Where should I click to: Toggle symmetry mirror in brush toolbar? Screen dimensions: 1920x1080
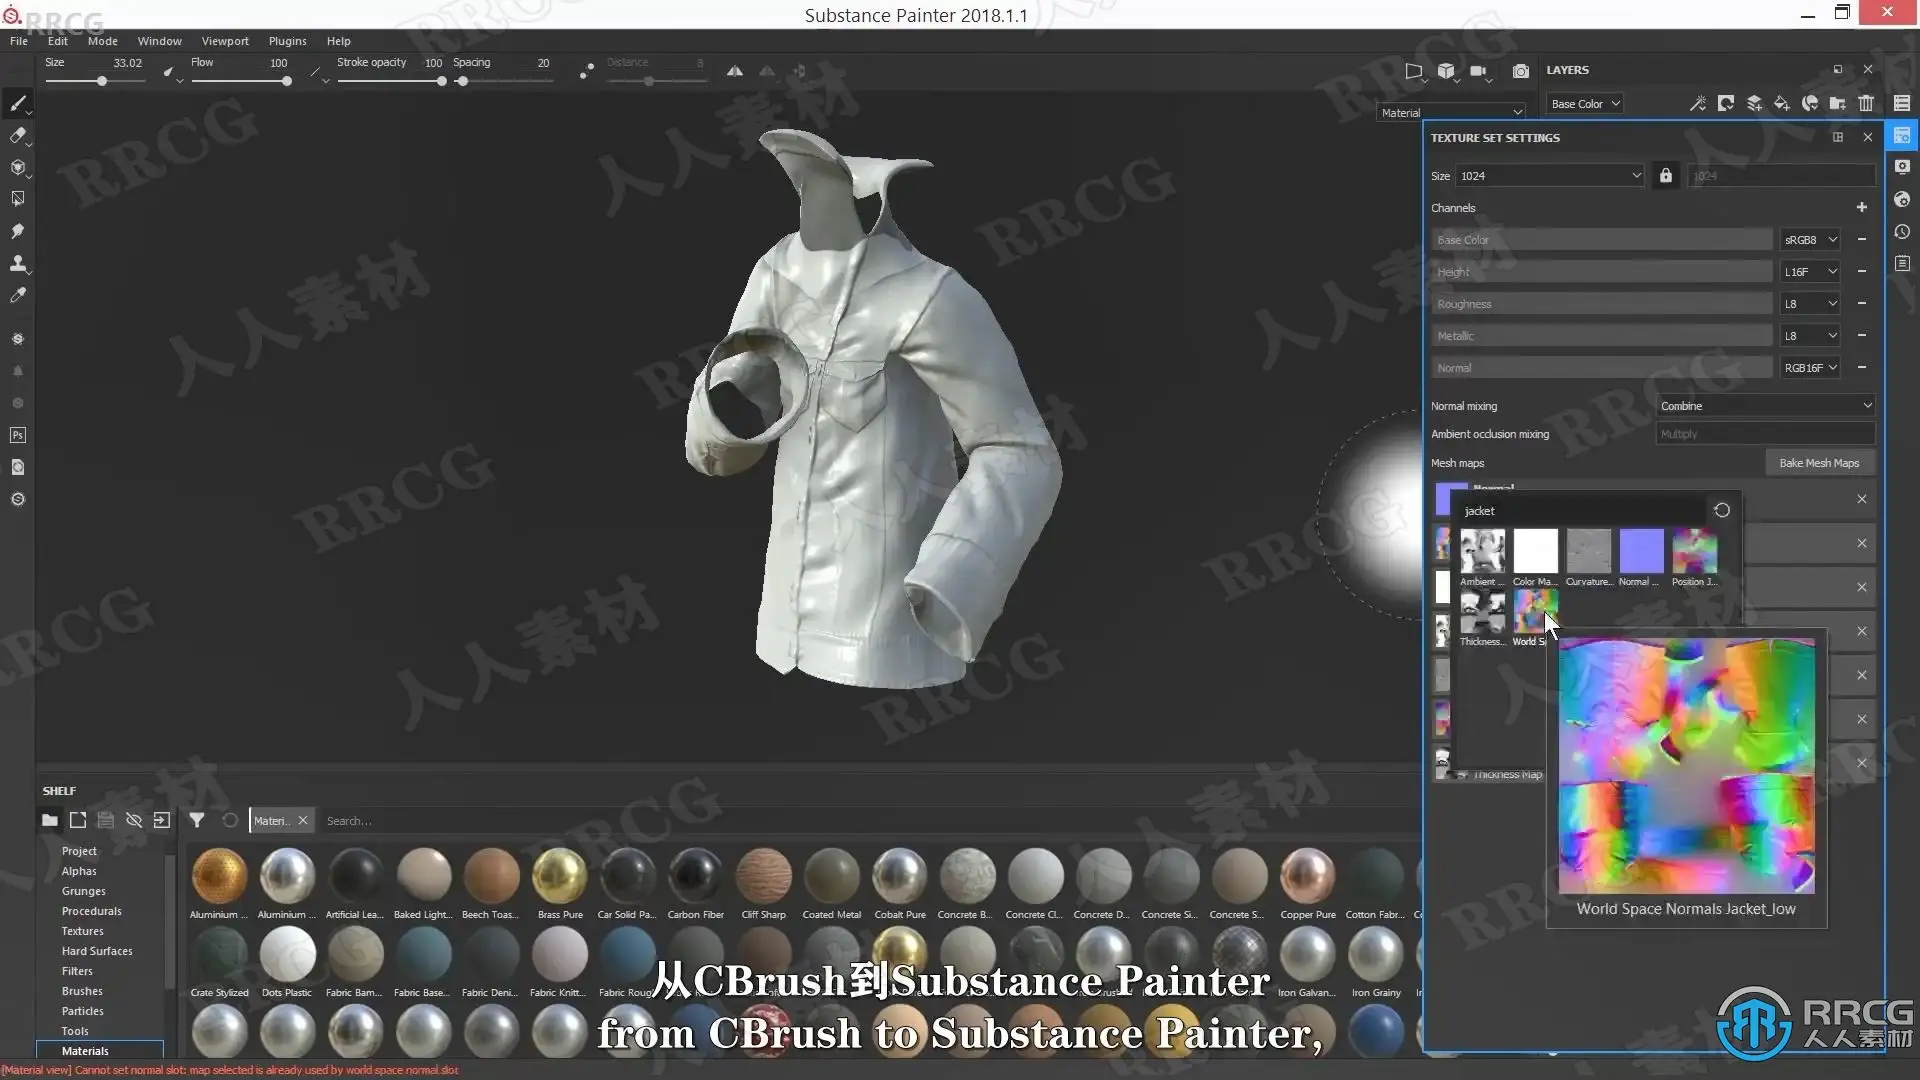[735, 71]
